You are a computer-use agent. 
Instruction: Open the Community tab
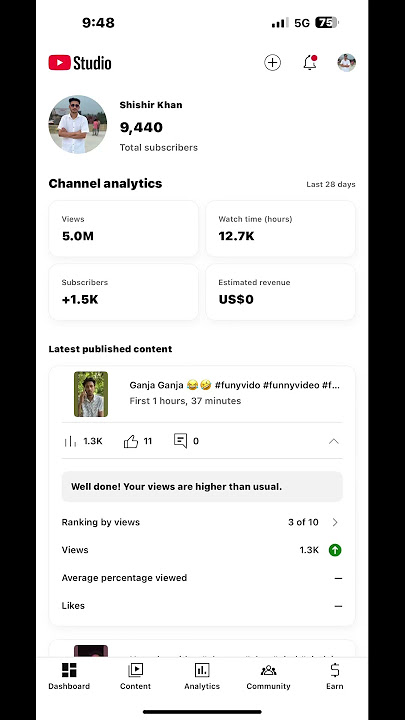click(x=269, y=676)
